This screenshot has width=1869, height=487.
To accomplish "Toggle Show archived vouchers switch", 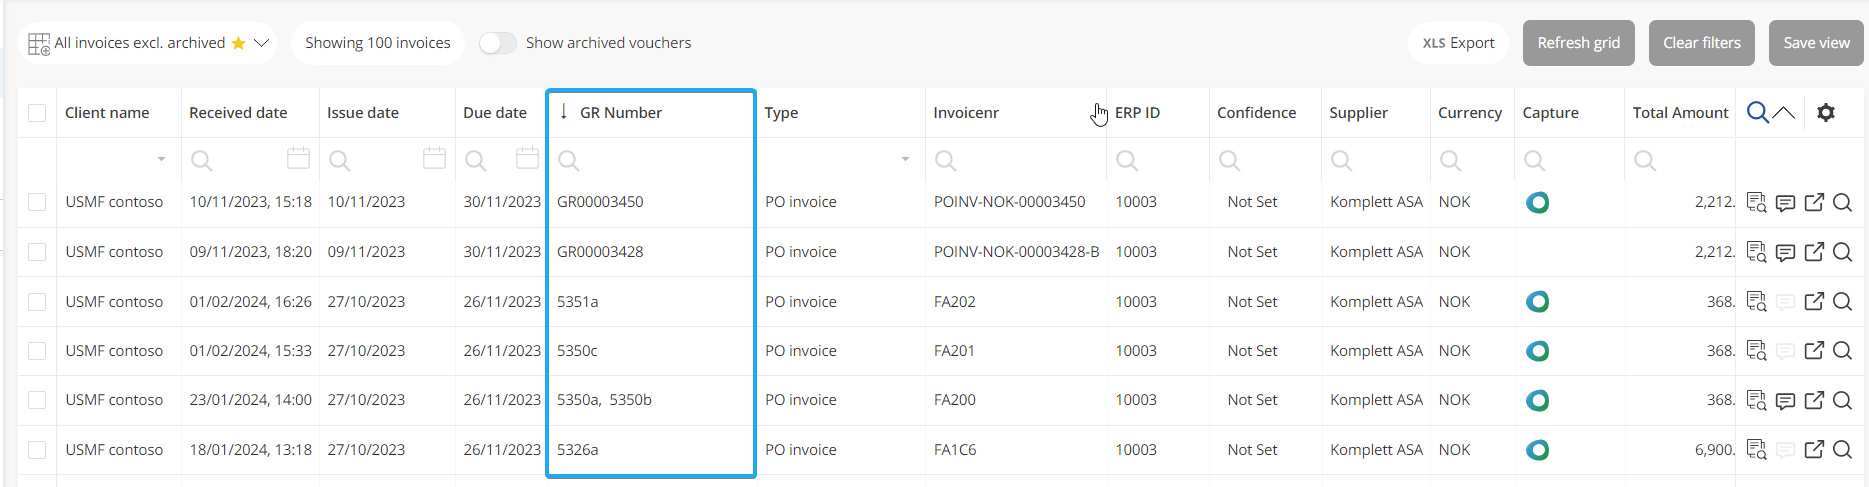I will [497, 43].
